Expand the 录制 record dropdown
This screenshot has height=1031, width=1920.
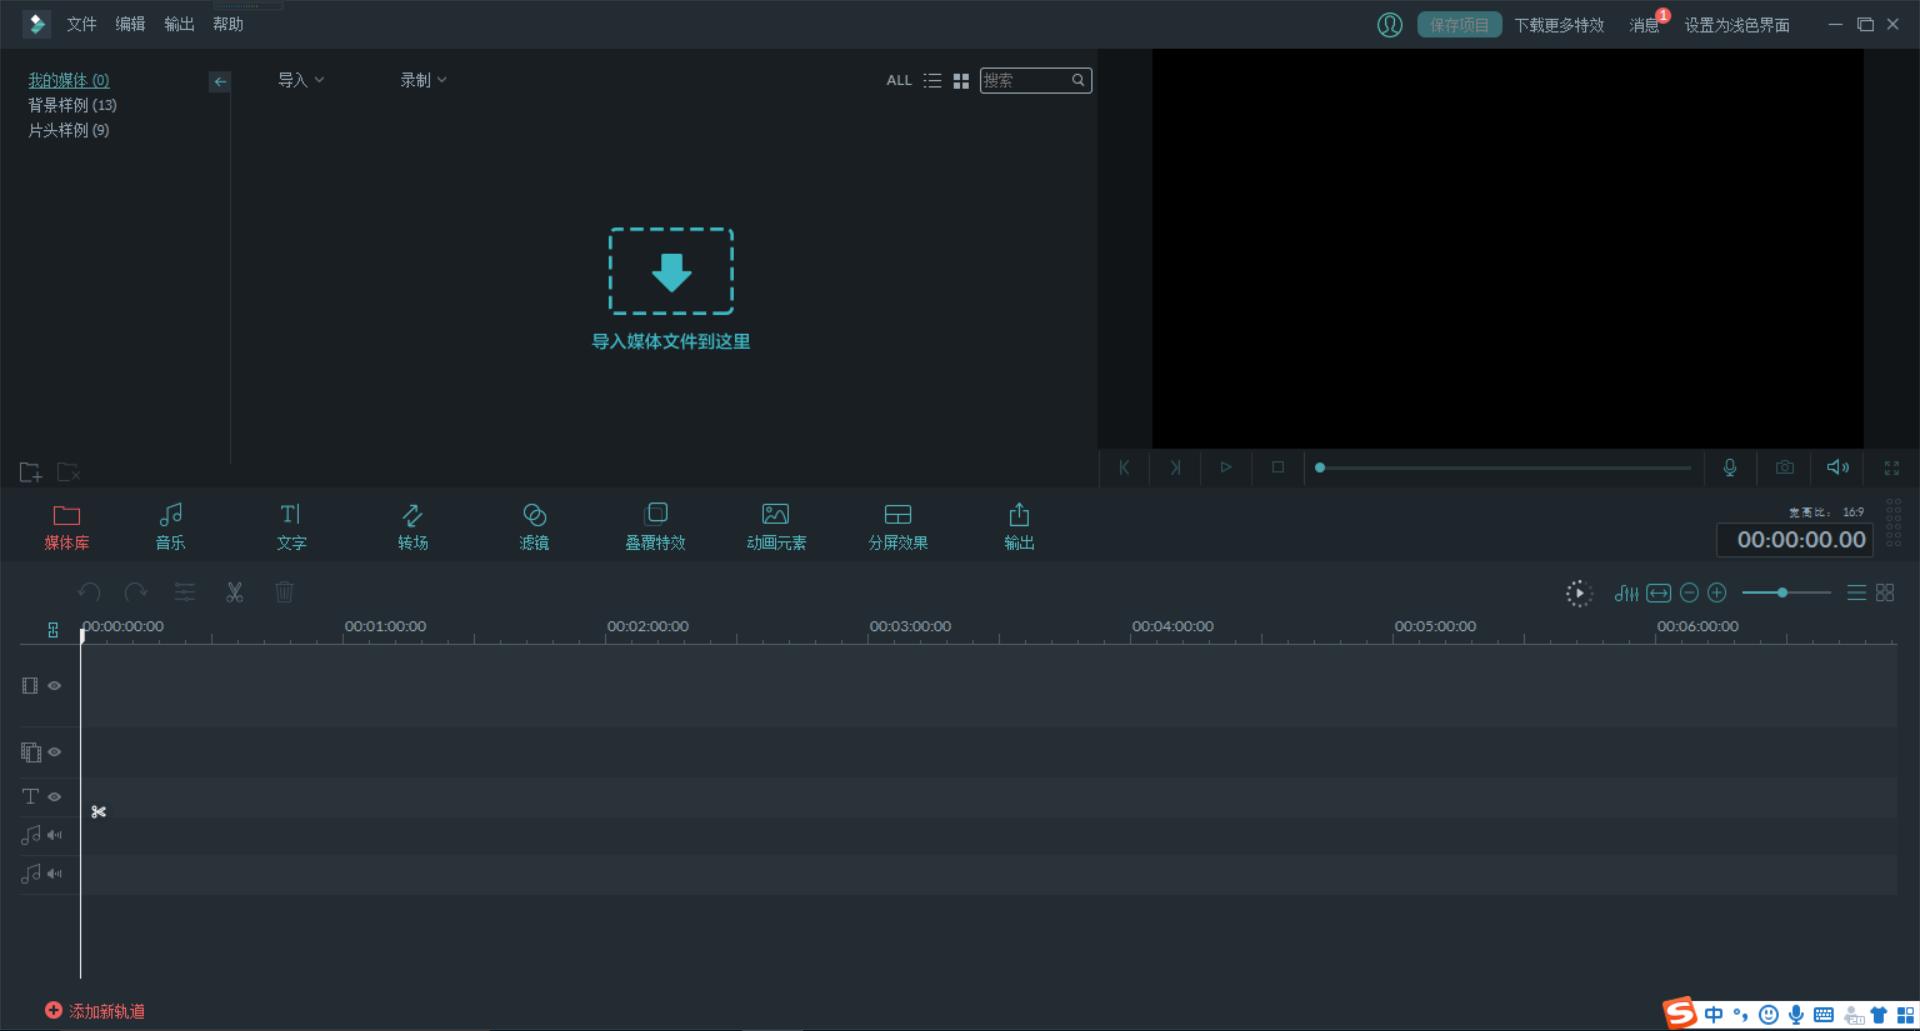423,80
